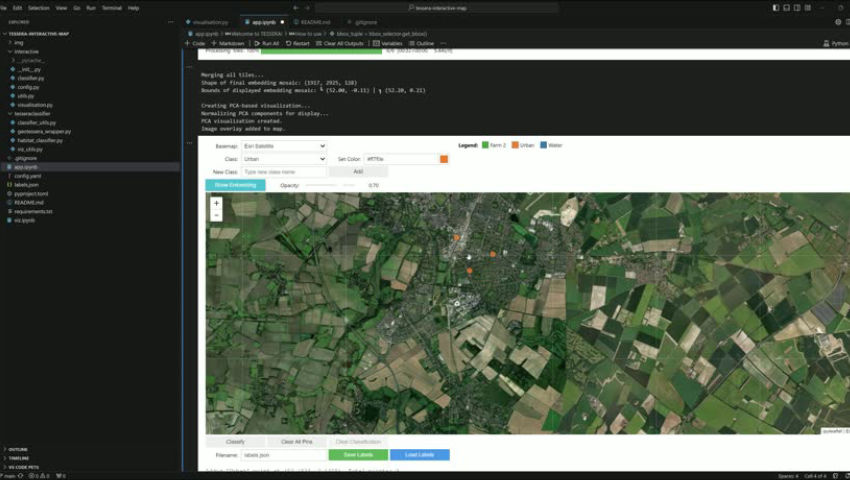Click the Filename field showing labels.json
This screenshot has width=850, height=480.
click(284, 455)
